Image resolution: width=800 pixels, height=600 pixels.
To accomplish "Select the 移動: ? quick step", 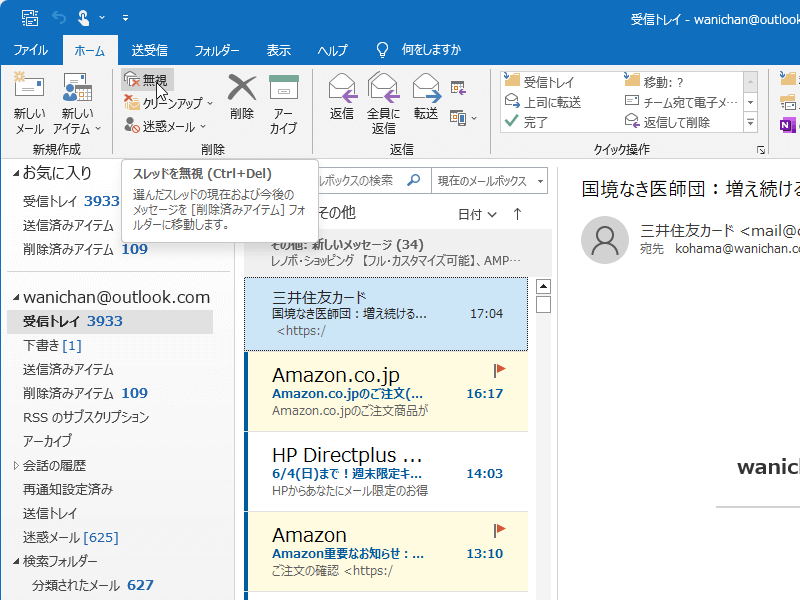I will point(654,82).
